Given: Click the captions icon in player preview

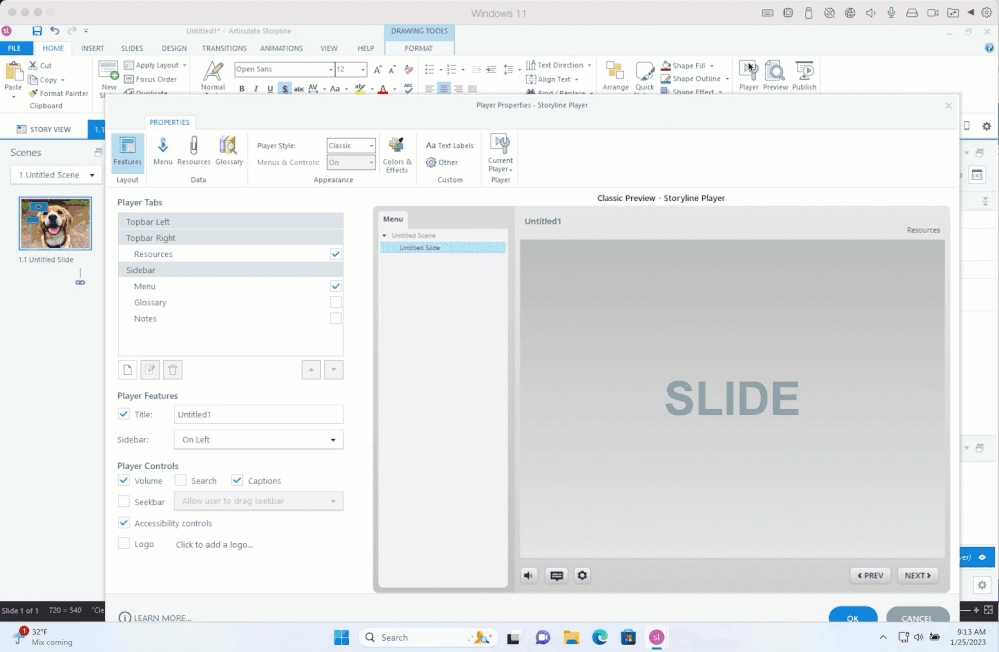Looking at the screenshot, I should coord(557,575).
